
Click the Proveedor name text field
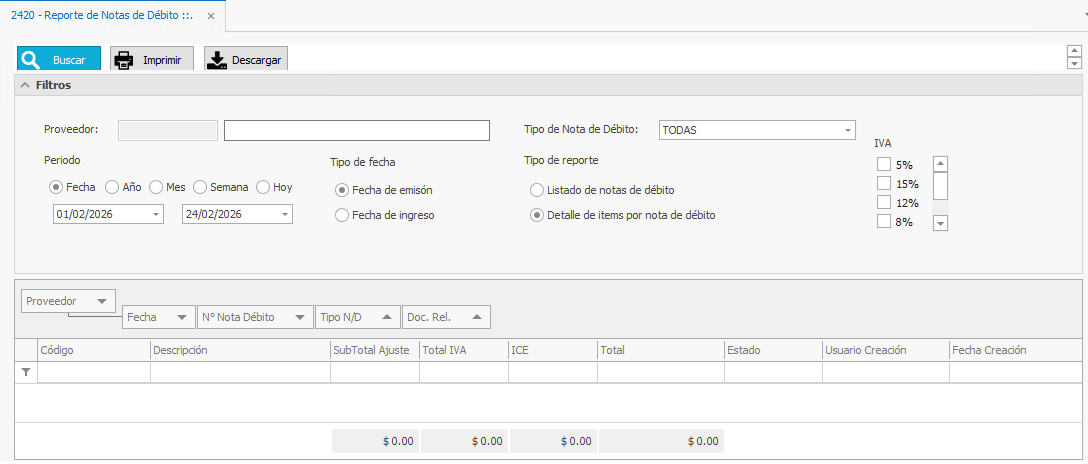(356, 131)
